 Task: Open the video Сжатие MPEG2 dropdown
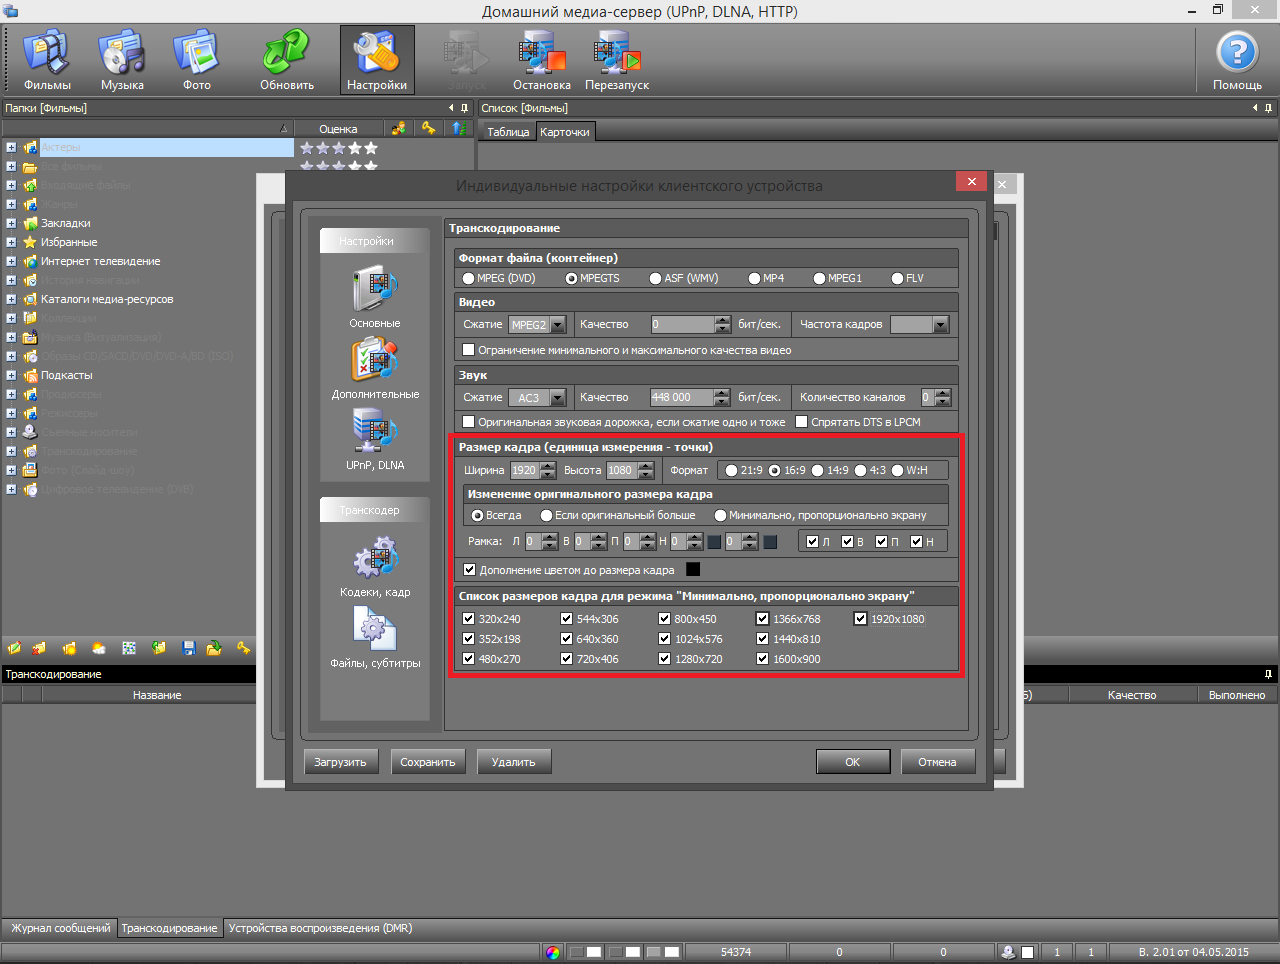point(558,325)
